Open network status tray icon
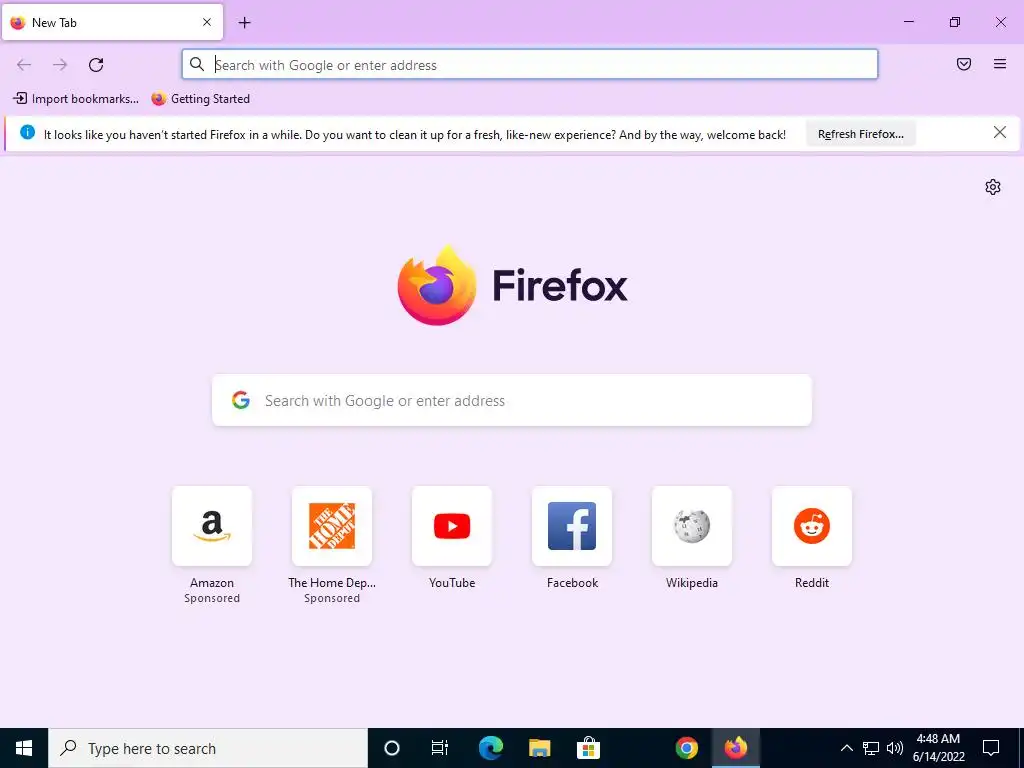 pyautogui.click(x=871, y=748)
